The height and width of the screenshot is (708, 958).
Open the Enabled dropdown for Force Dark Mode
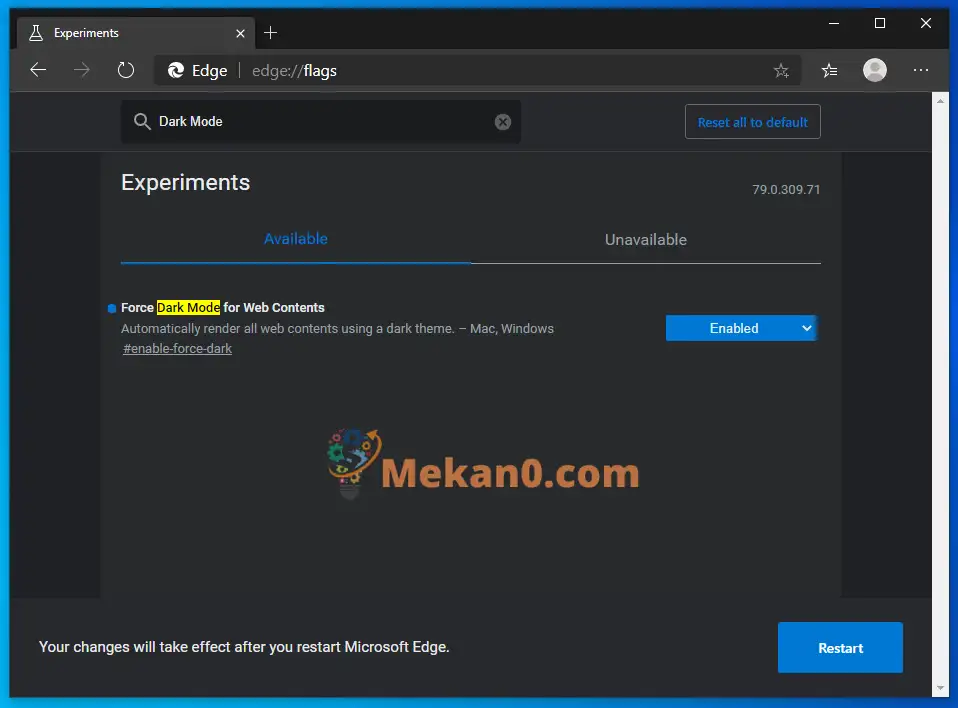pos(741,328)
